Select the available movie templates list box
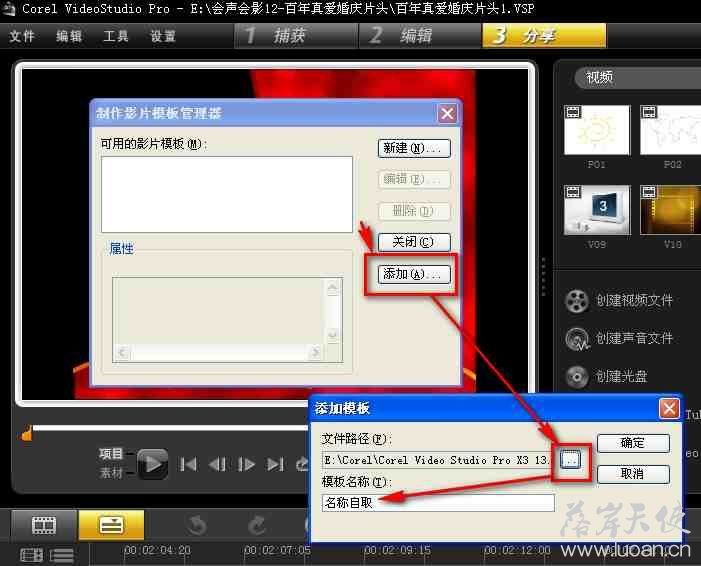The width and height of the screenshot is (701, 566). [x=227, y=194]
